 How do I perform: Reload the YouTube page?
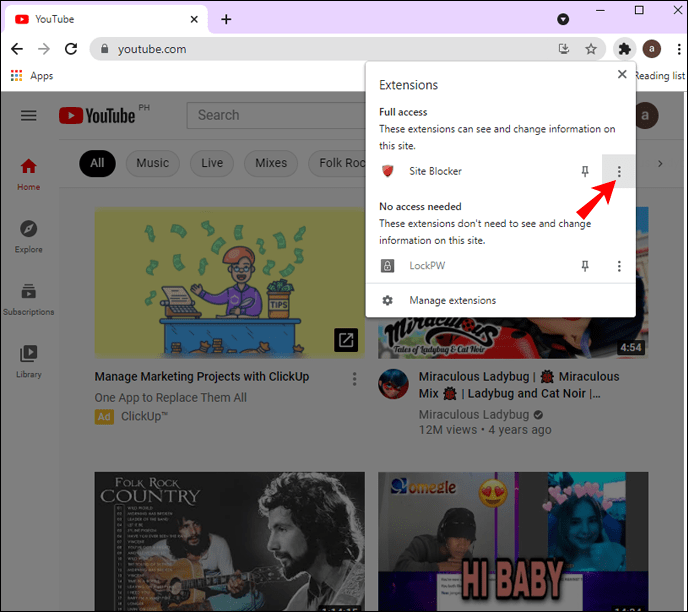71,49
